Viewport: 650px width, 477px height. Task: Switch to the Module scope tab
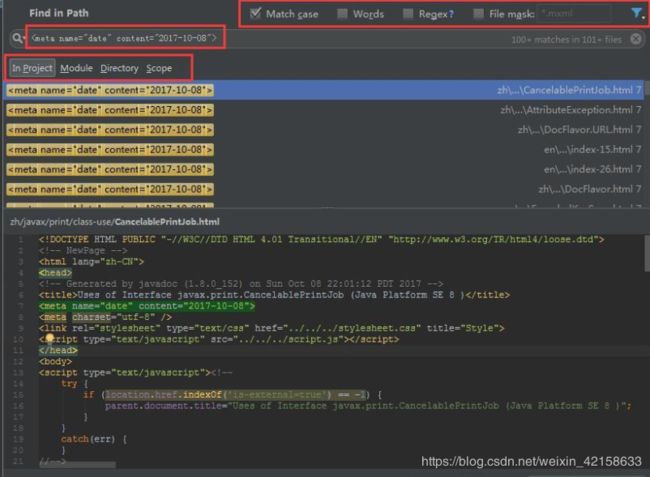point(76,68)
